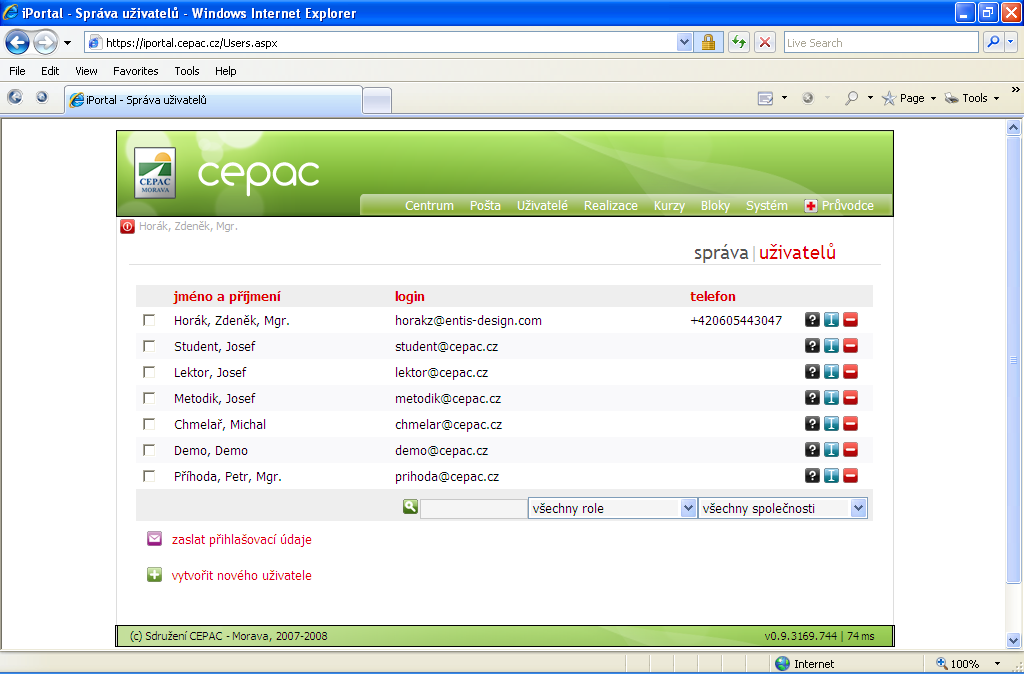The width and height of the screenshot is (1024, 674).
Task: Expand the zoom level 100% dropdown
Action: point(997,664)
